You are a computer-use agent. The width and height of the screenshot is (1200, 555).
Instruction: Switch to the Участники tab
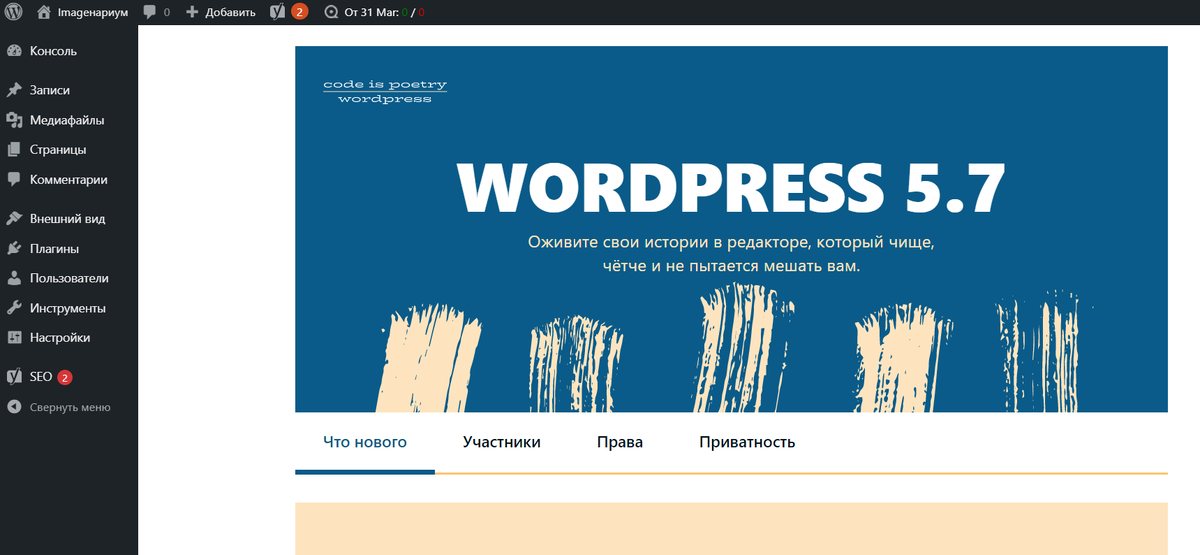[x=502, y=442]
